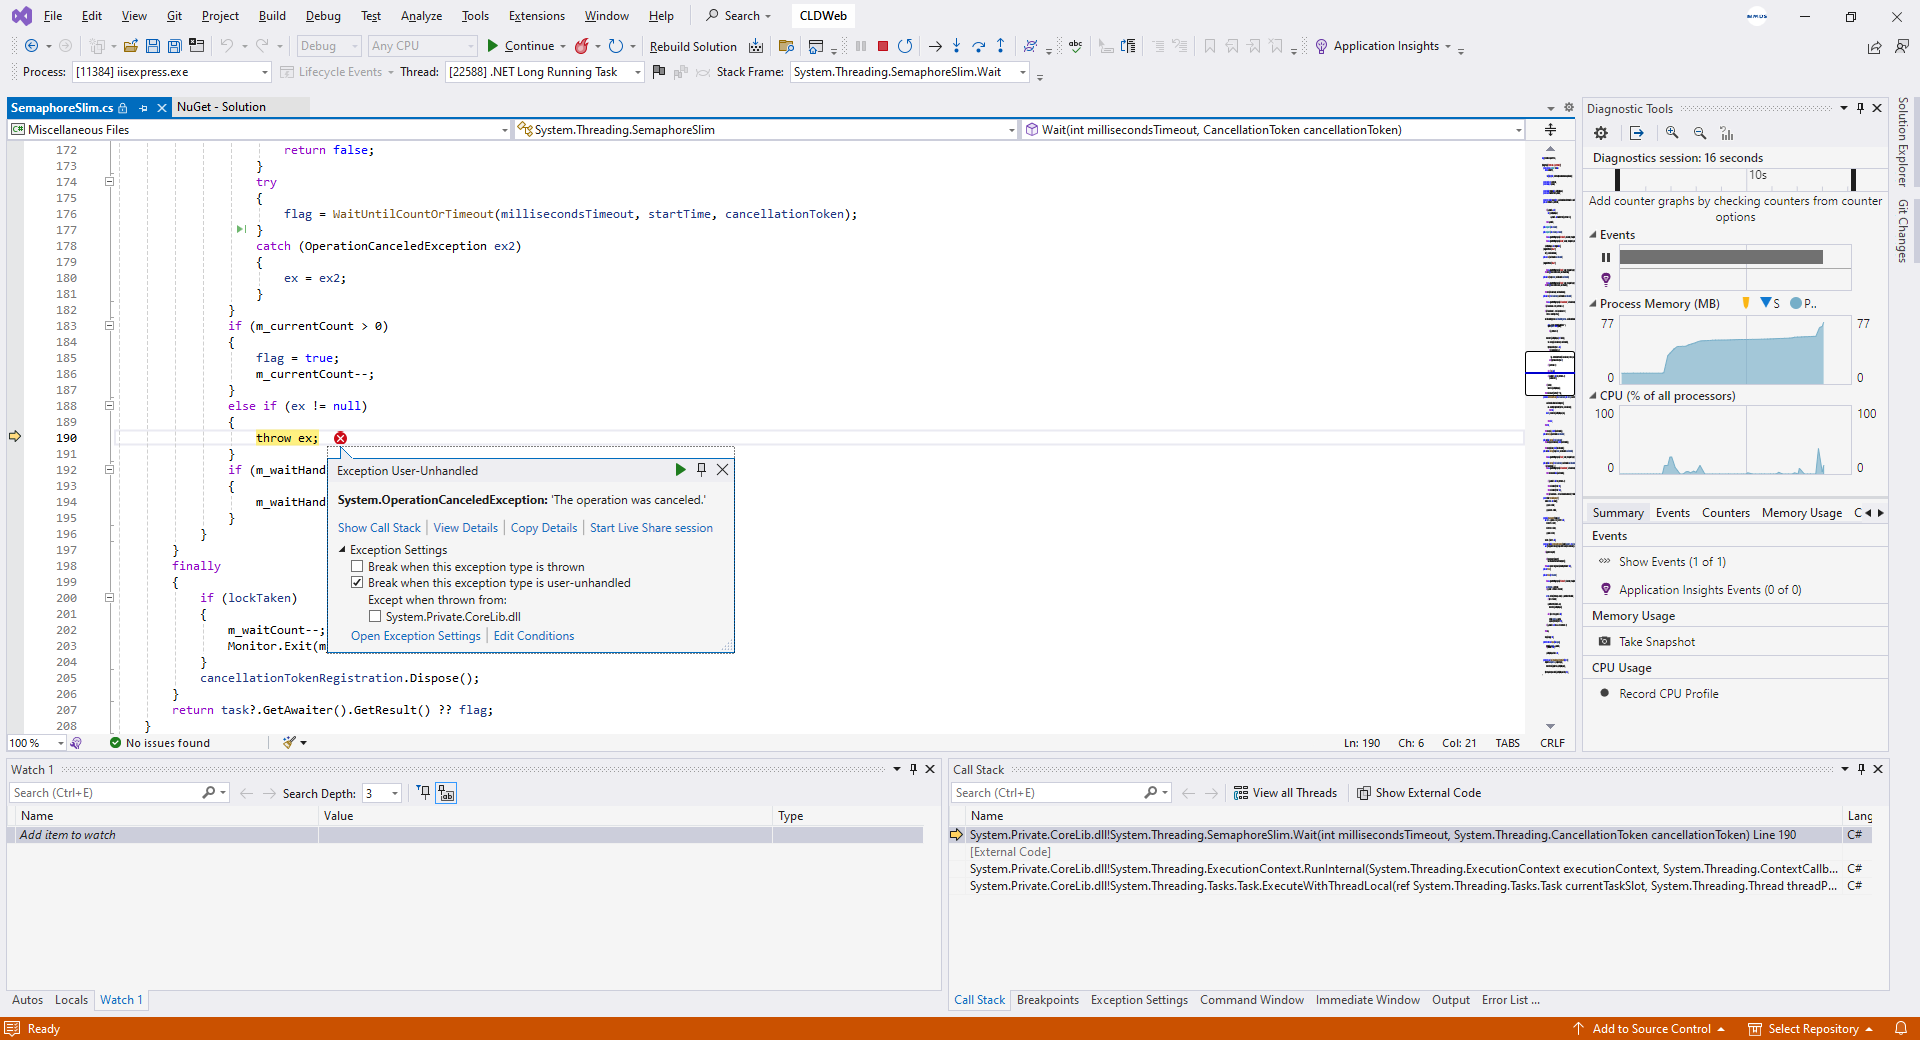Switch to the NuGet - Solution tab
1920x1040 pixels.
tap(221, 107)
